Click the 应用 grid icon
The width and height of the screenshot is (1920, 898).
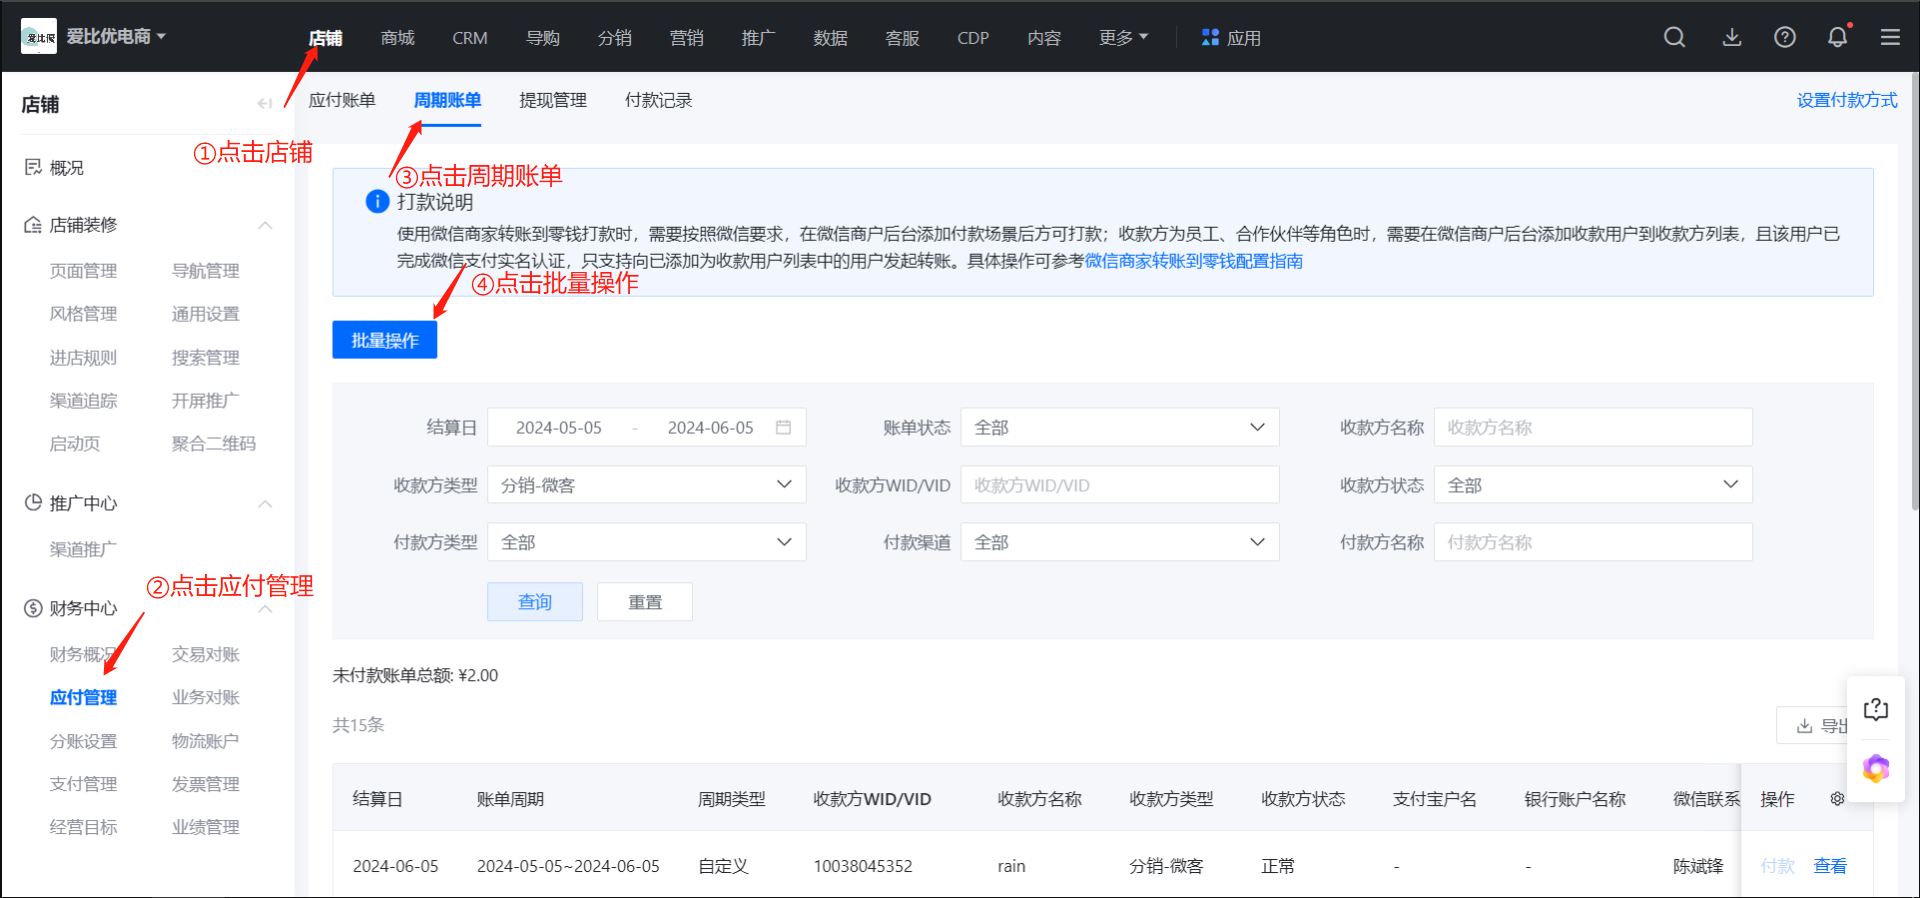click(x=1210, y=37)
